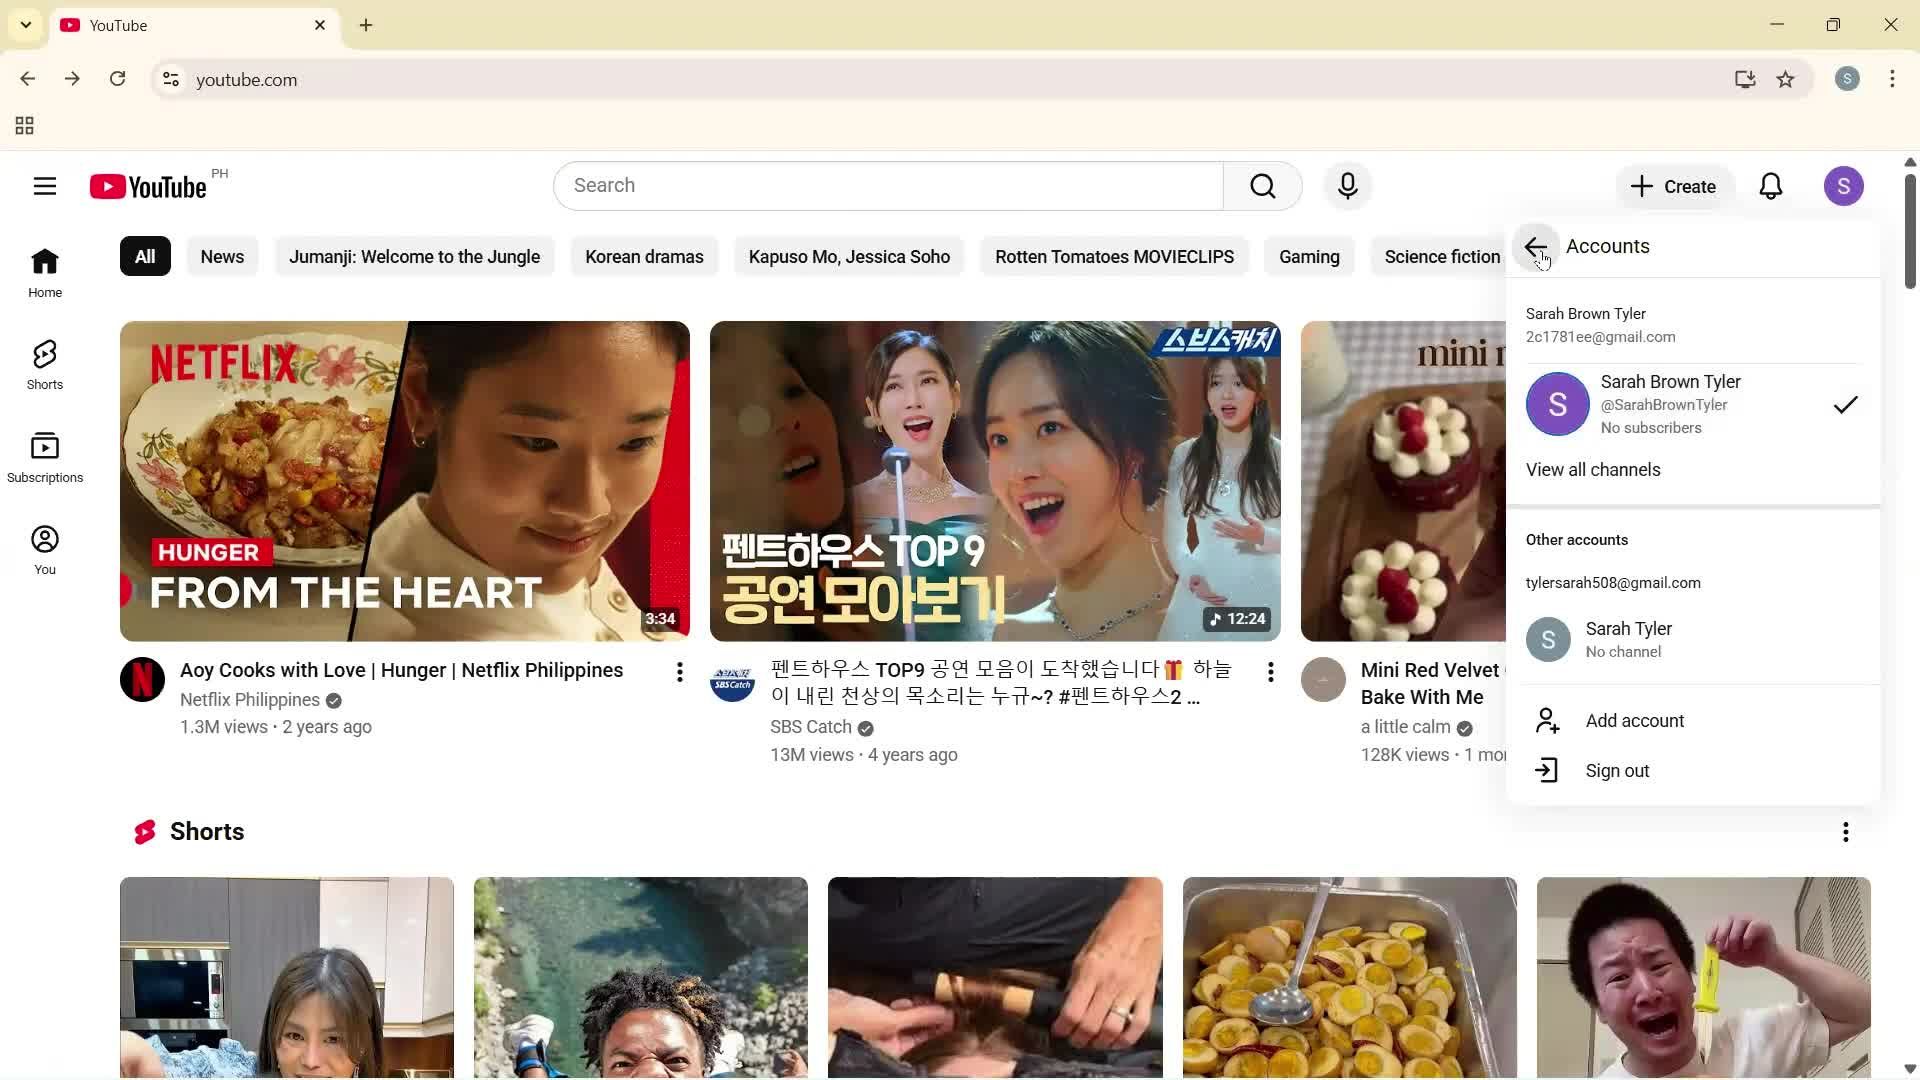Image resolution: width=1920 pixels, height=1080 pixels.
Task: Click View all channels
Action: [x=1593, y=469]
